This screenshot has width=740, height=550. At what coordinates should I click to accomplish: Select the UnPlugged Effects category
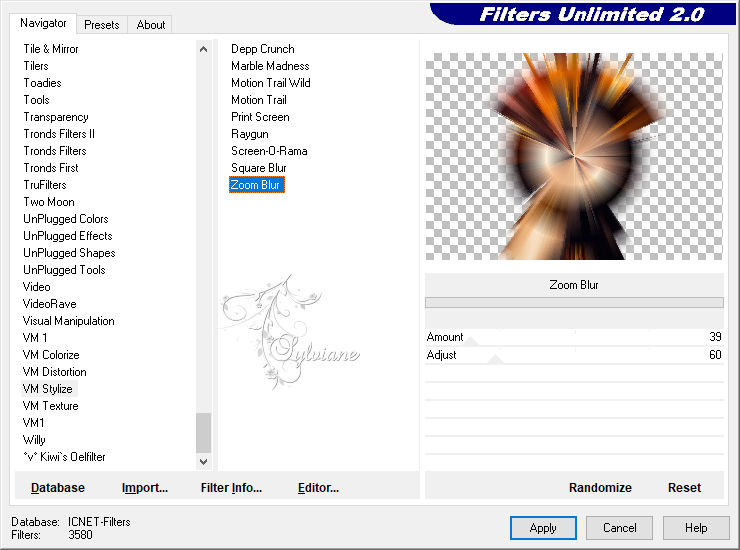click(x=67, y=236)
